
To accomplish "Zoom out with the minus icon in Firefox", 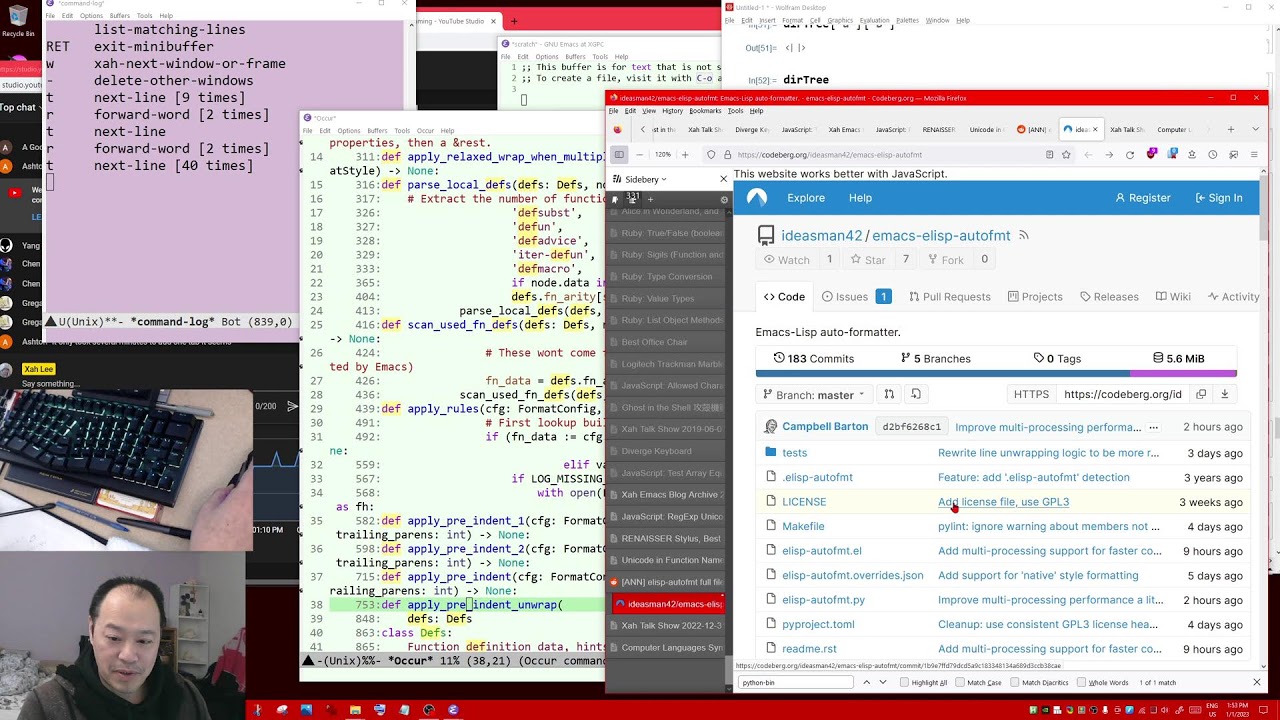I will tap(640, 154).
